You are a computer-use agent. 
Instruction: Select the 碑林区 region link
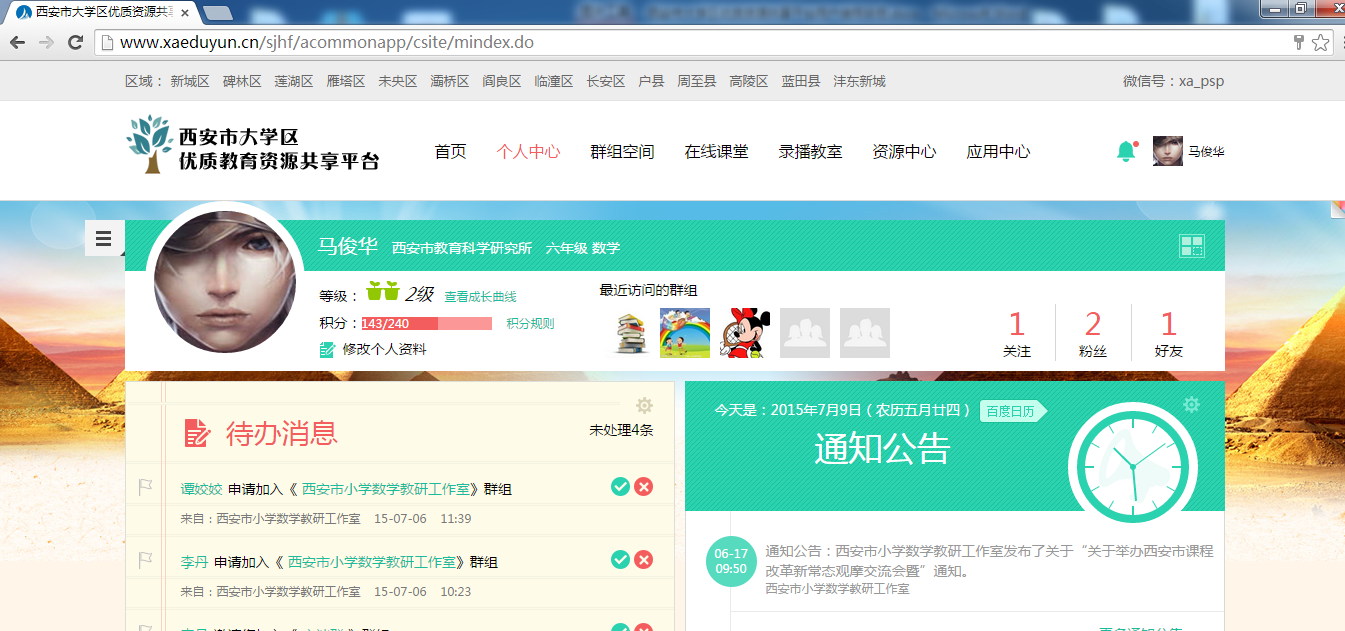(x=242, y=81)
